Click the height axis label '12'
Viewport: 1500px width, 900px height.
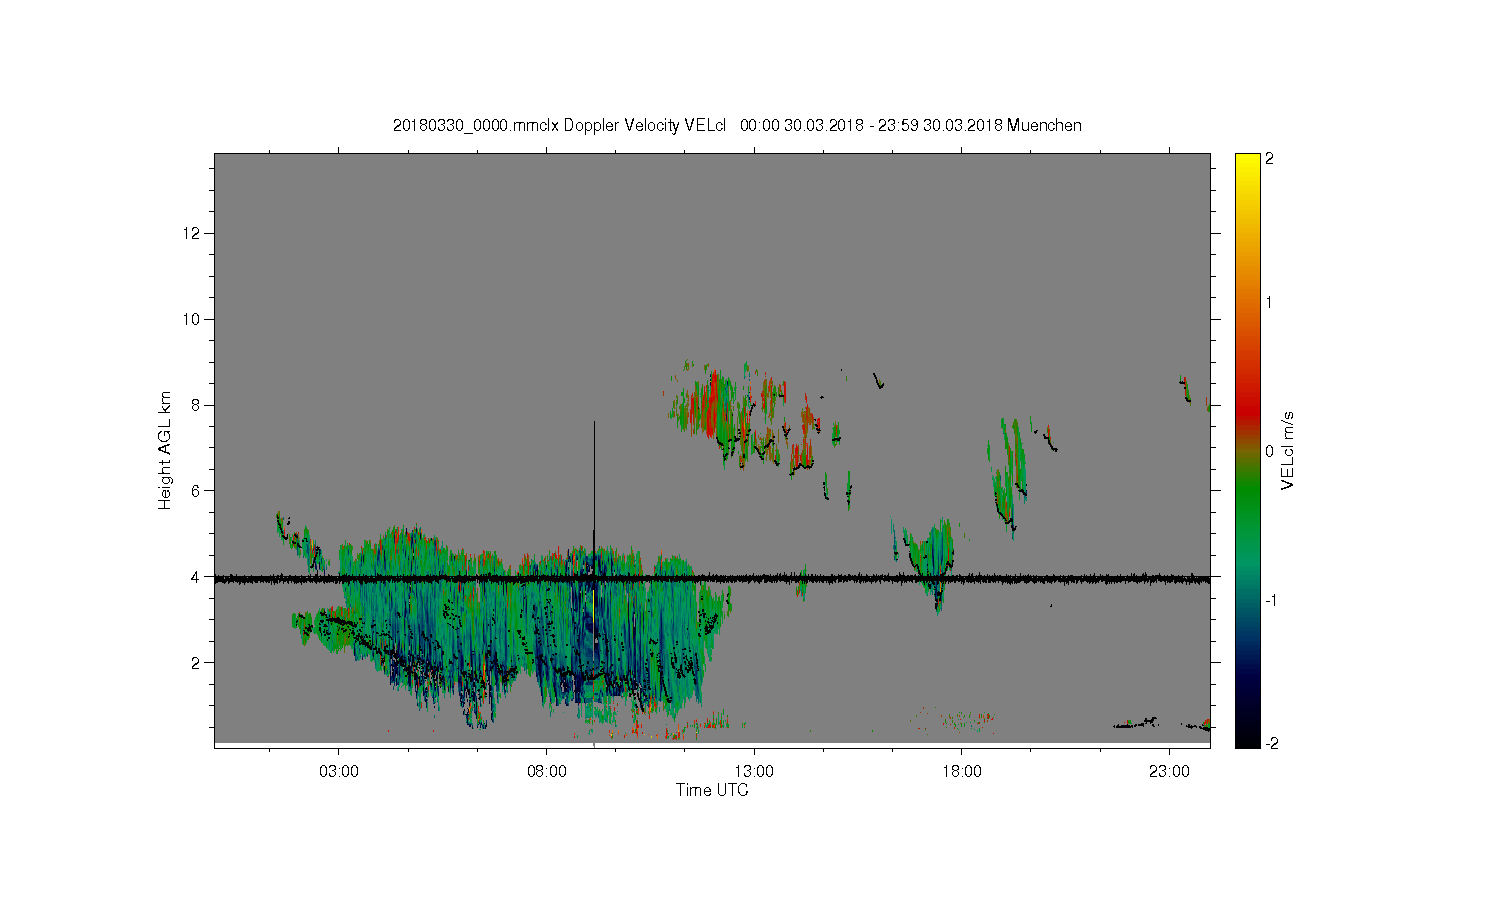pos(193,233)
